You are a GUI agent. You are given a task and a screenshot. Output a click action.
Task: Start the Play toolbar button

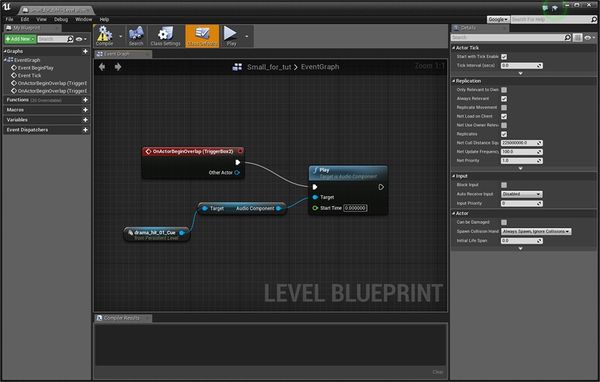pos(231,36)
